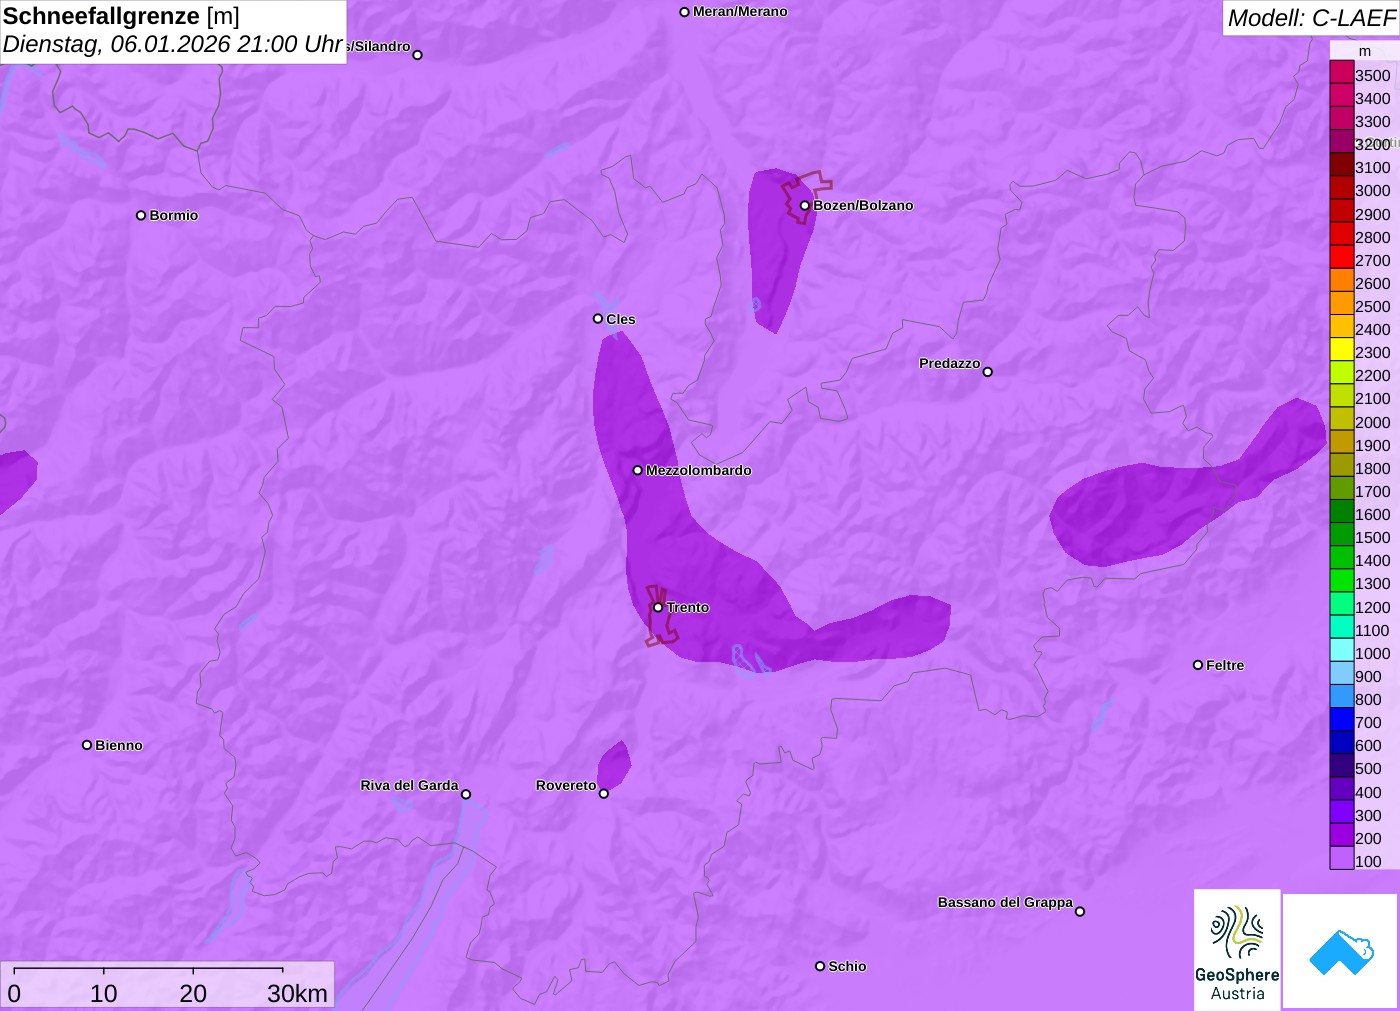This screenshot has height=1011, width=1400.
Task: Select the 200 m purple legend swatch
Action: (1342, 835)
